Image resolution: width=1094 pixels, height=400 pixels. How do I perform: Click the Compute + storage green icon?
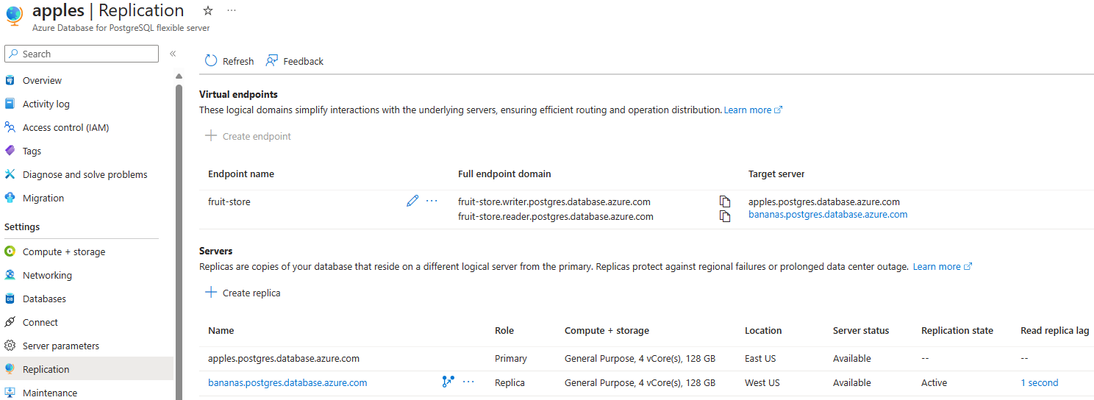[10, 252]
